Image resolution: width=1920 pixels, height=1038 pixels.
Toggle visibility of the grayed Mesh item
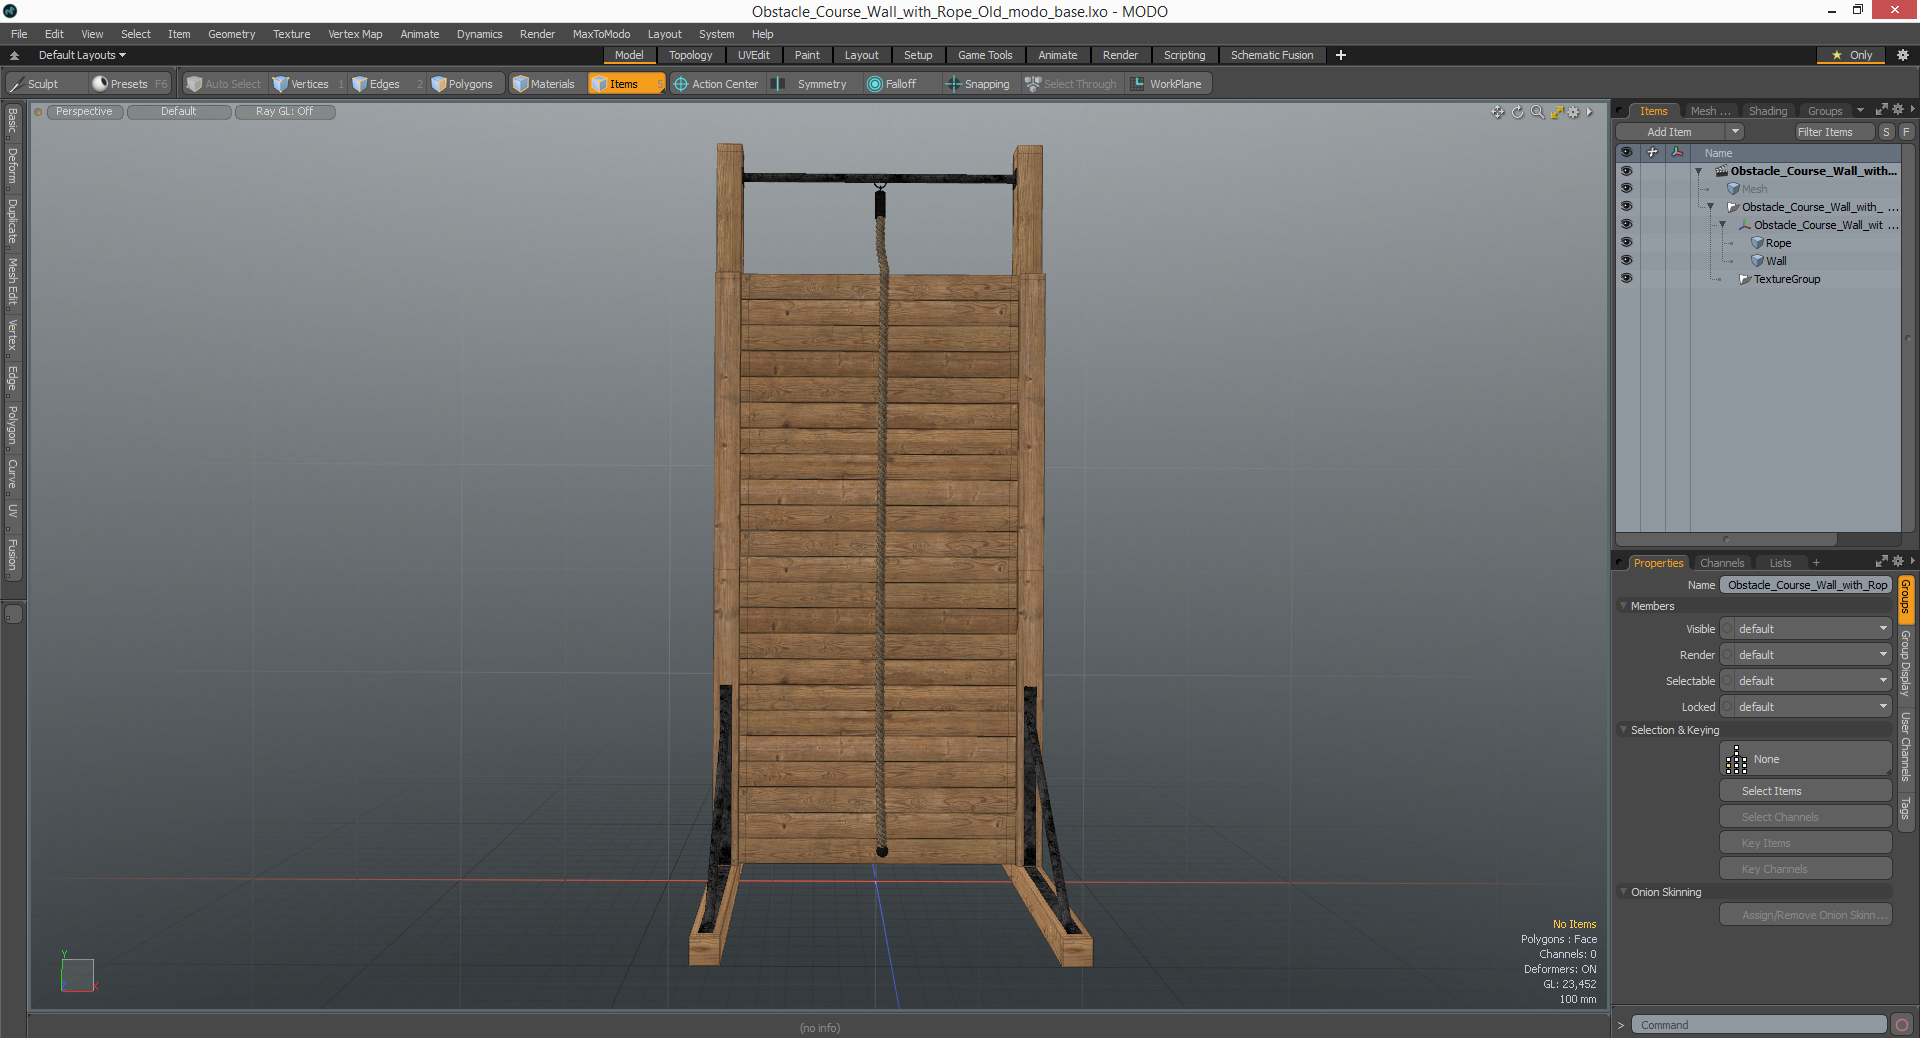pyautogui.click(x=1626, y=189)
